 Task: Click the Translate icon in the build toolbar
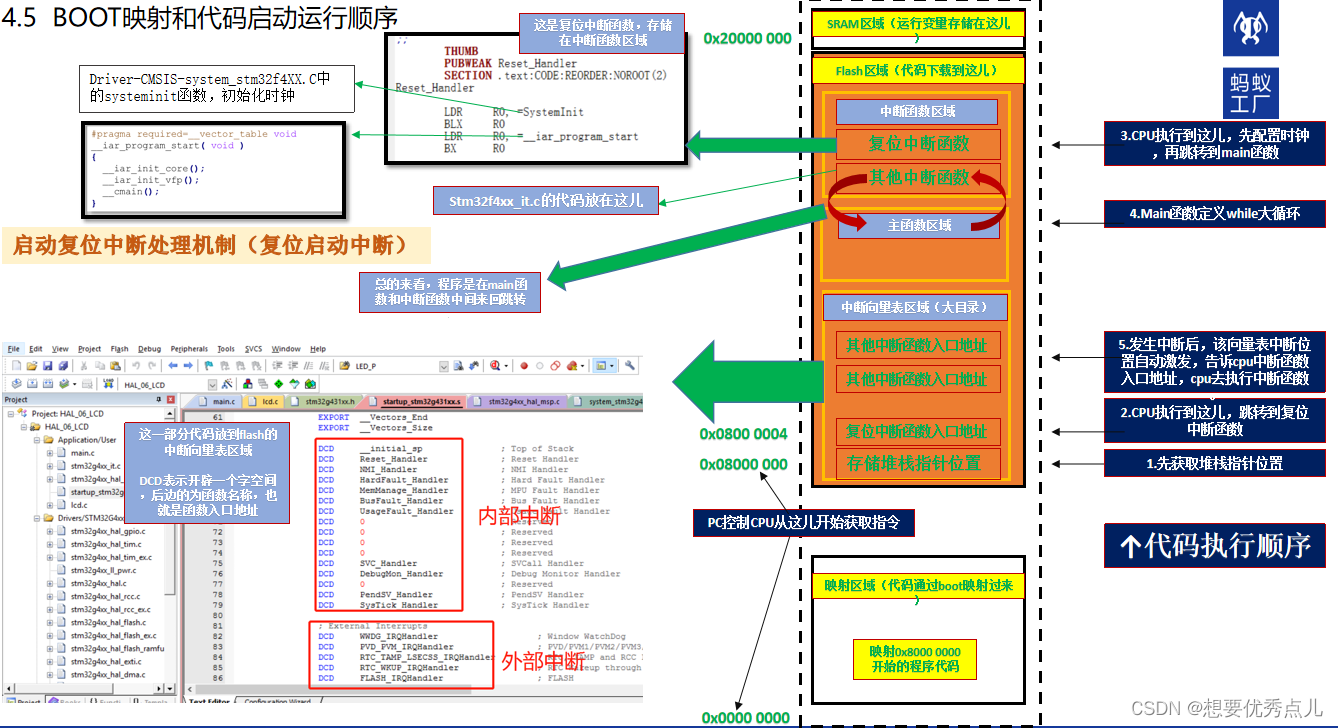pyautogui.click(x=17, y=384)
